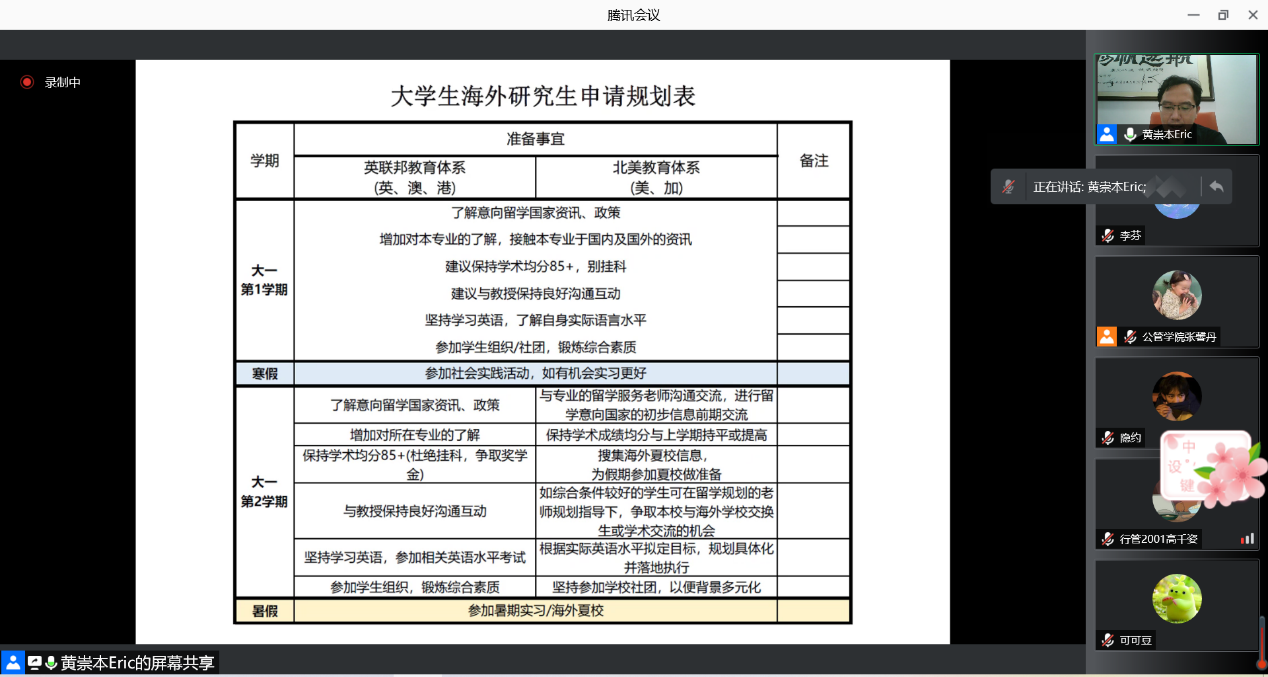Click the shared screen's 大学生海外研究生申请规划表 title
Image resolution: width=1268 pixels, height=677 pixels.
pos(542,97)
